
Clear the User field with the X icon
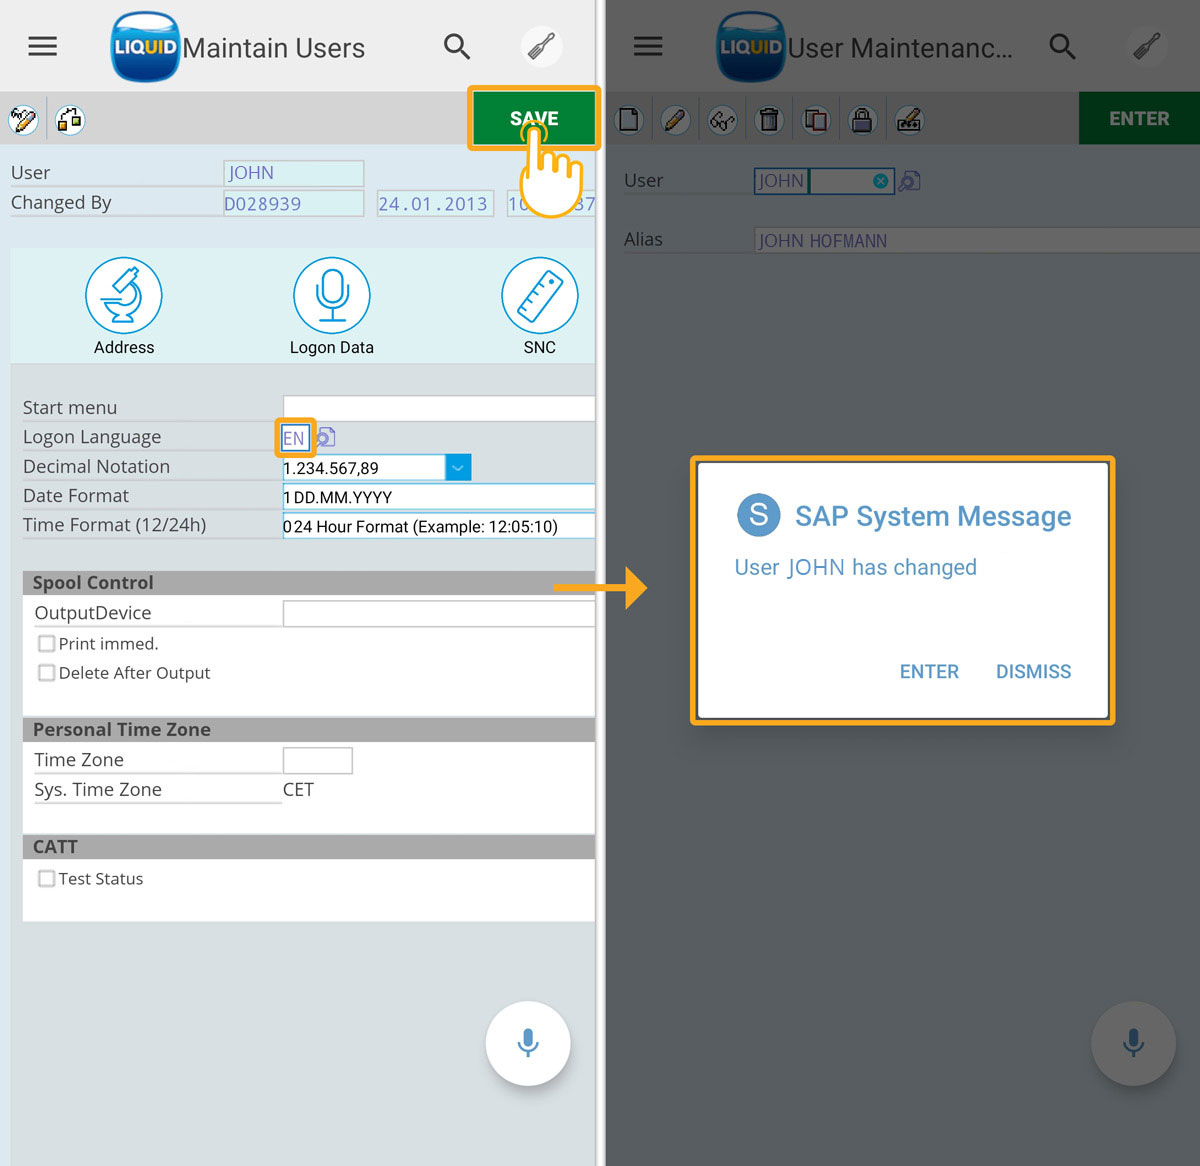880,181
